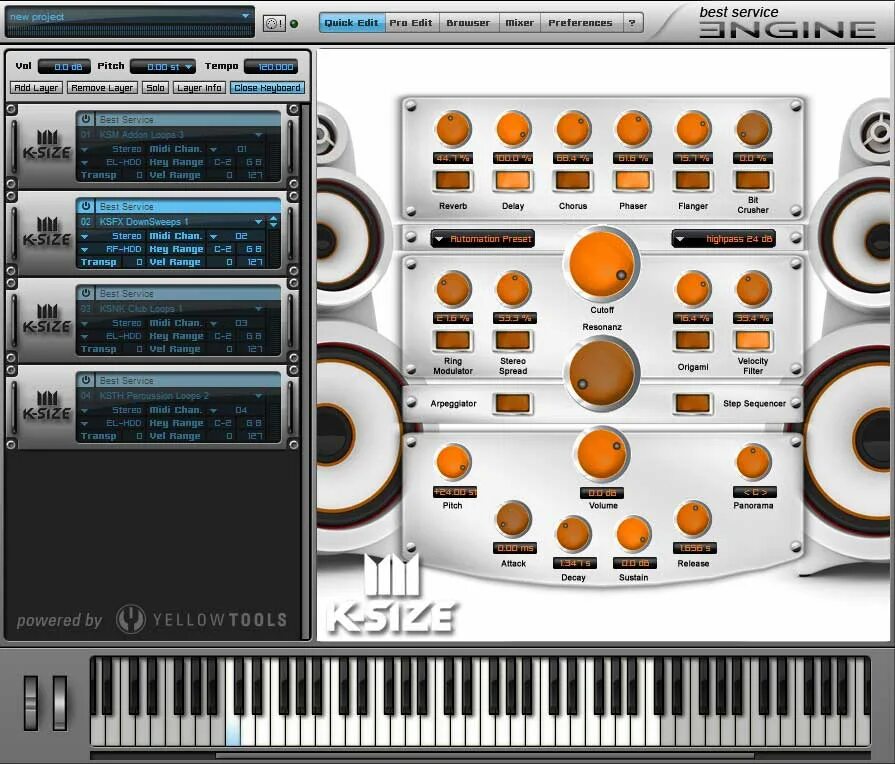Click the Ring Modulator knob
The width and height of the screenshot is (895, 764).
tap(453, 289)
